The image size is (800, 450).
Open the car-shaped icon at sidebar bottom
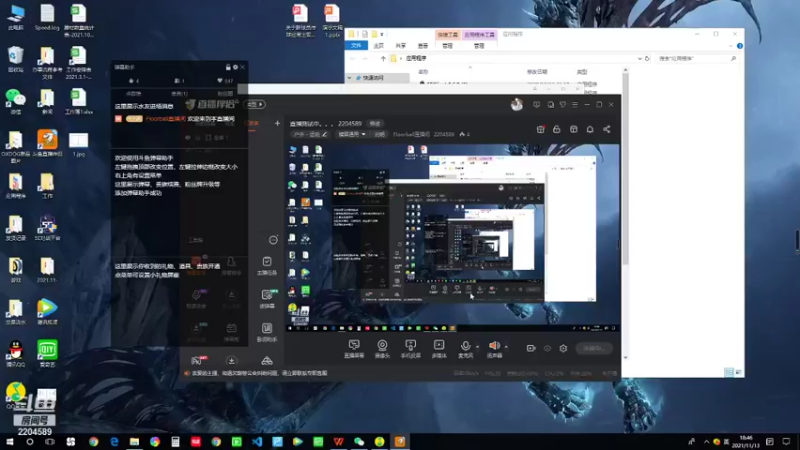click(267, 361)
